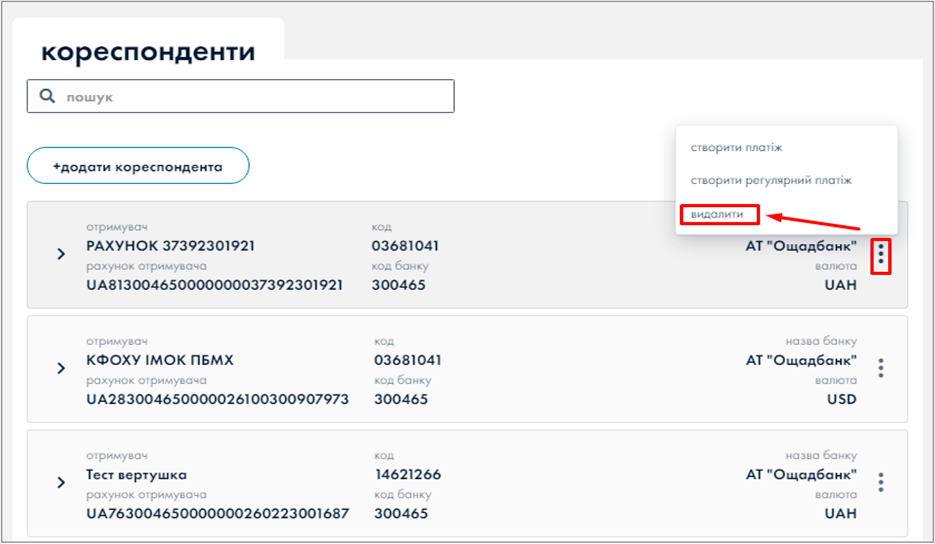The image size is (935, 544).
Task: Click recipient name Тест вертушка
Action: [137, 475]
